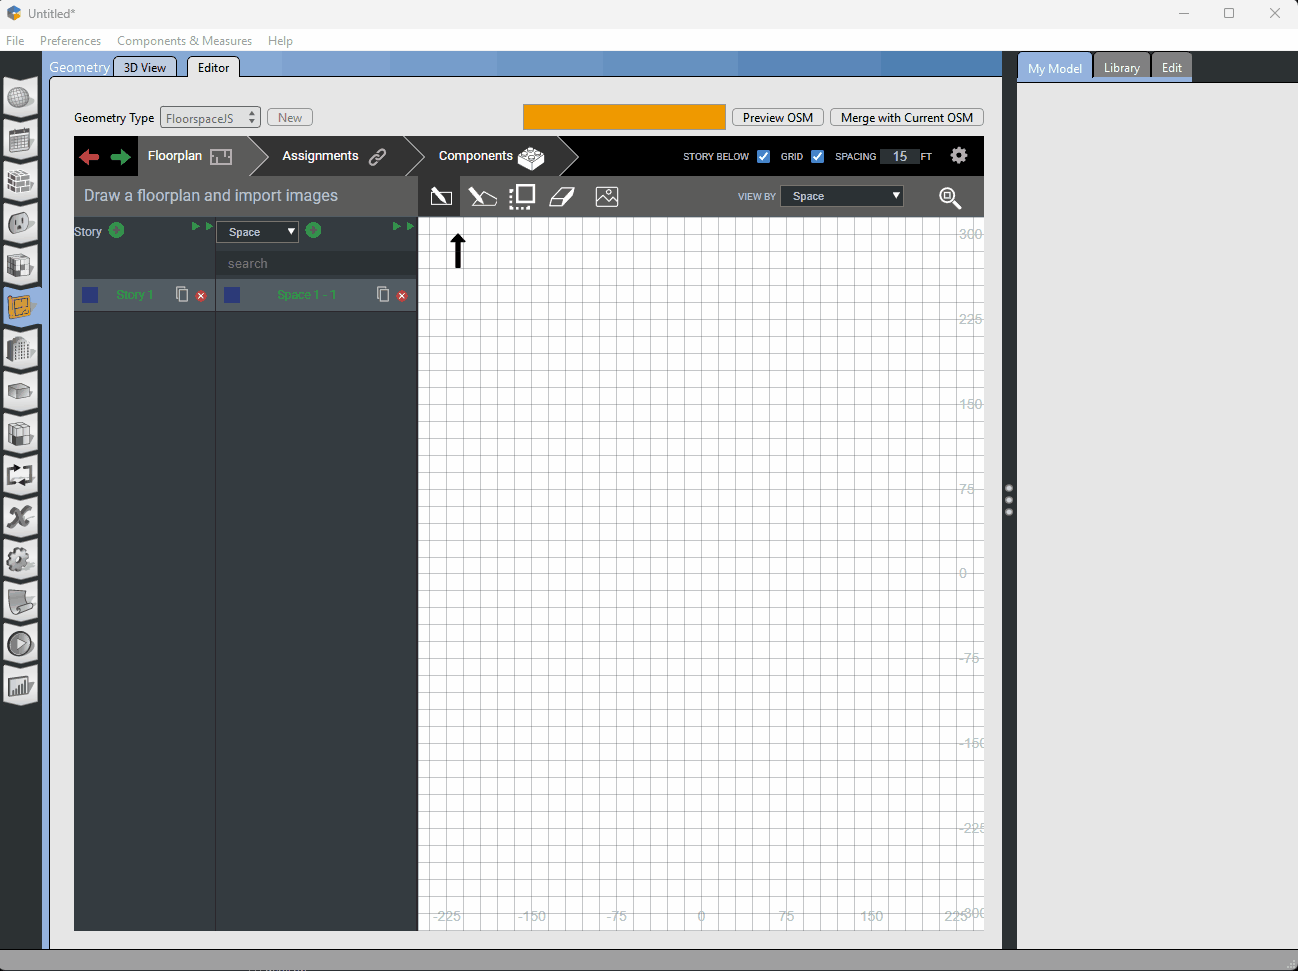Open the Geometry Type FloorspaceJS dropdown

[210, 118]
